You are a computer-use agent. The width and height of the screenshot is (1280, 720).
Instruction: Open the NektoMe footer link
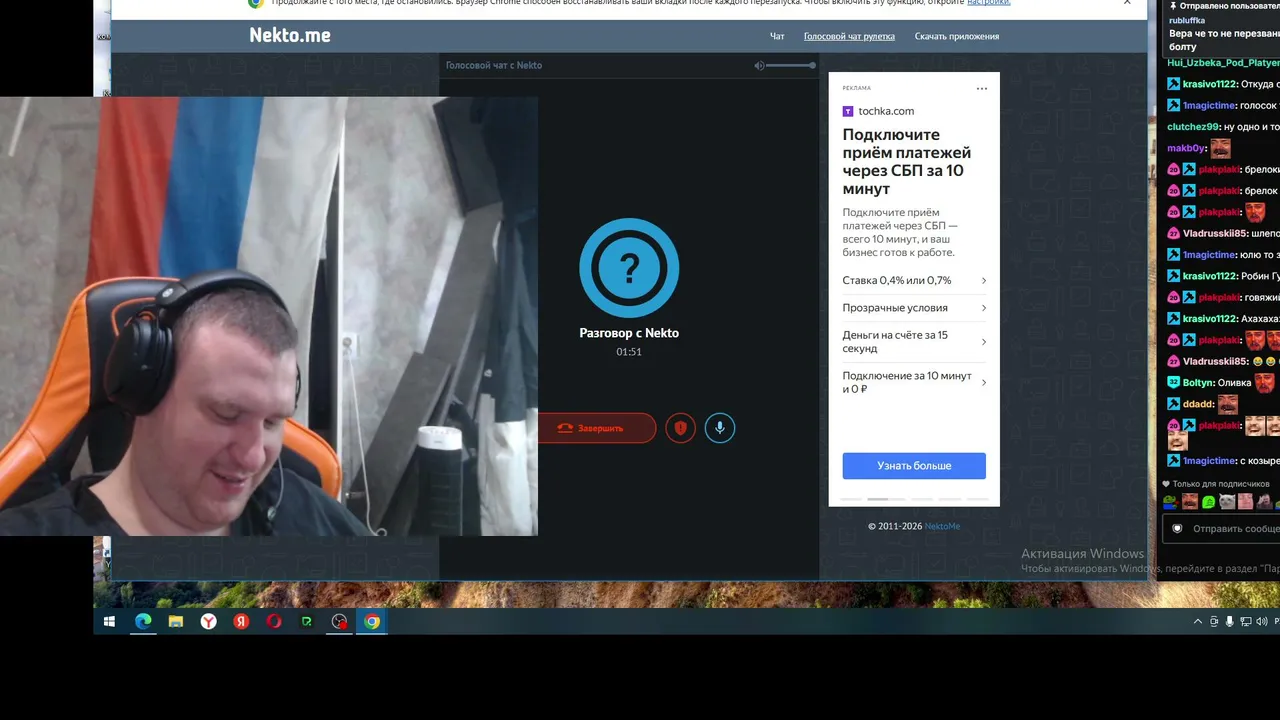click(942, 526)
